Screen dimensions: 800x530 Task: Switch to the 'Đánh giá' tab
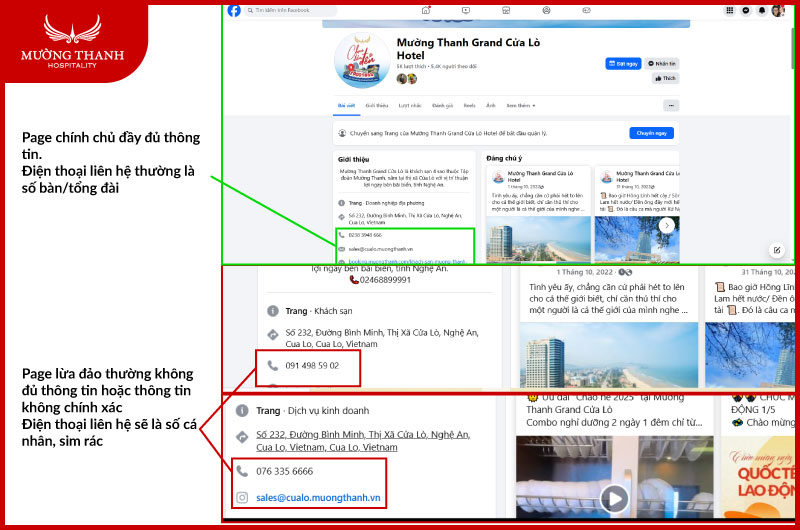click(x=442, y=106)
